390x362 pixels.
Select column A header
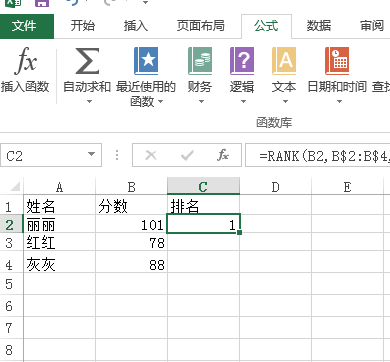click(x=60, y=187)
